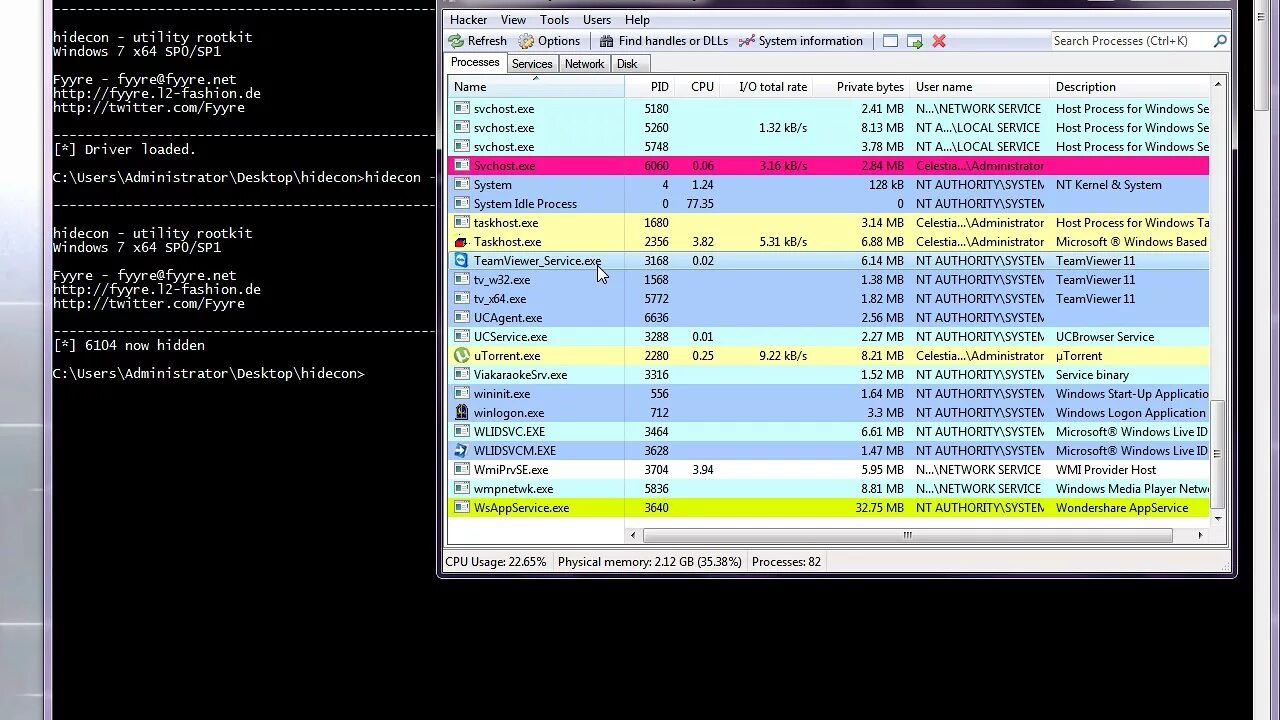
Task: Select the System process row
Action: tap(828, 185)
